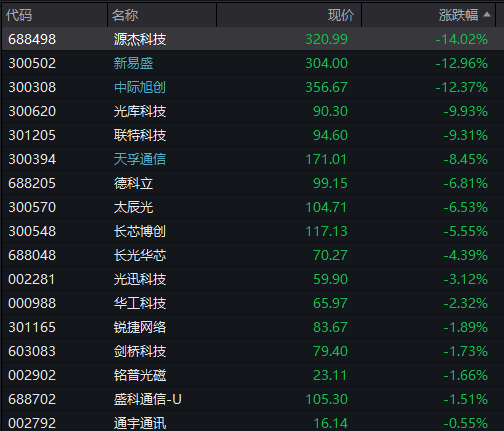Select stock code 300548
Viewport: 504px width, 431px height.
(32, 231)
